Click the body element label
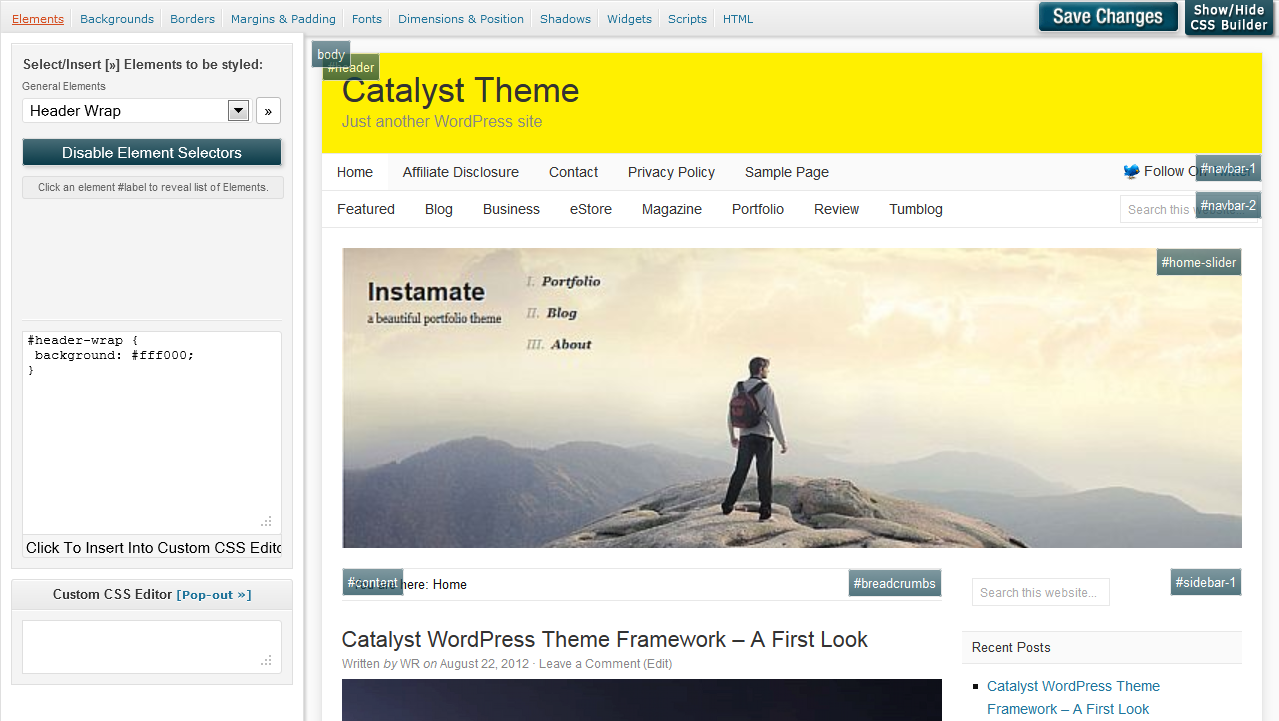 pos(331,55)
